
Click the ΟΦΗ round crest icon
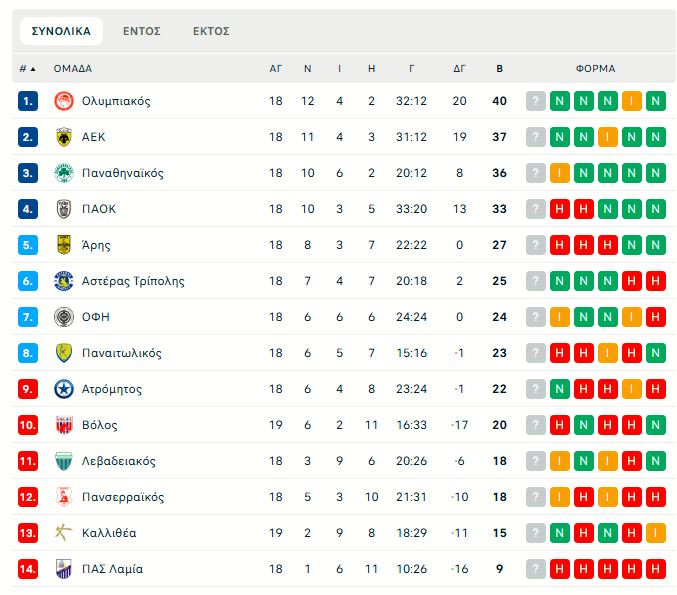tap(63, 317)
